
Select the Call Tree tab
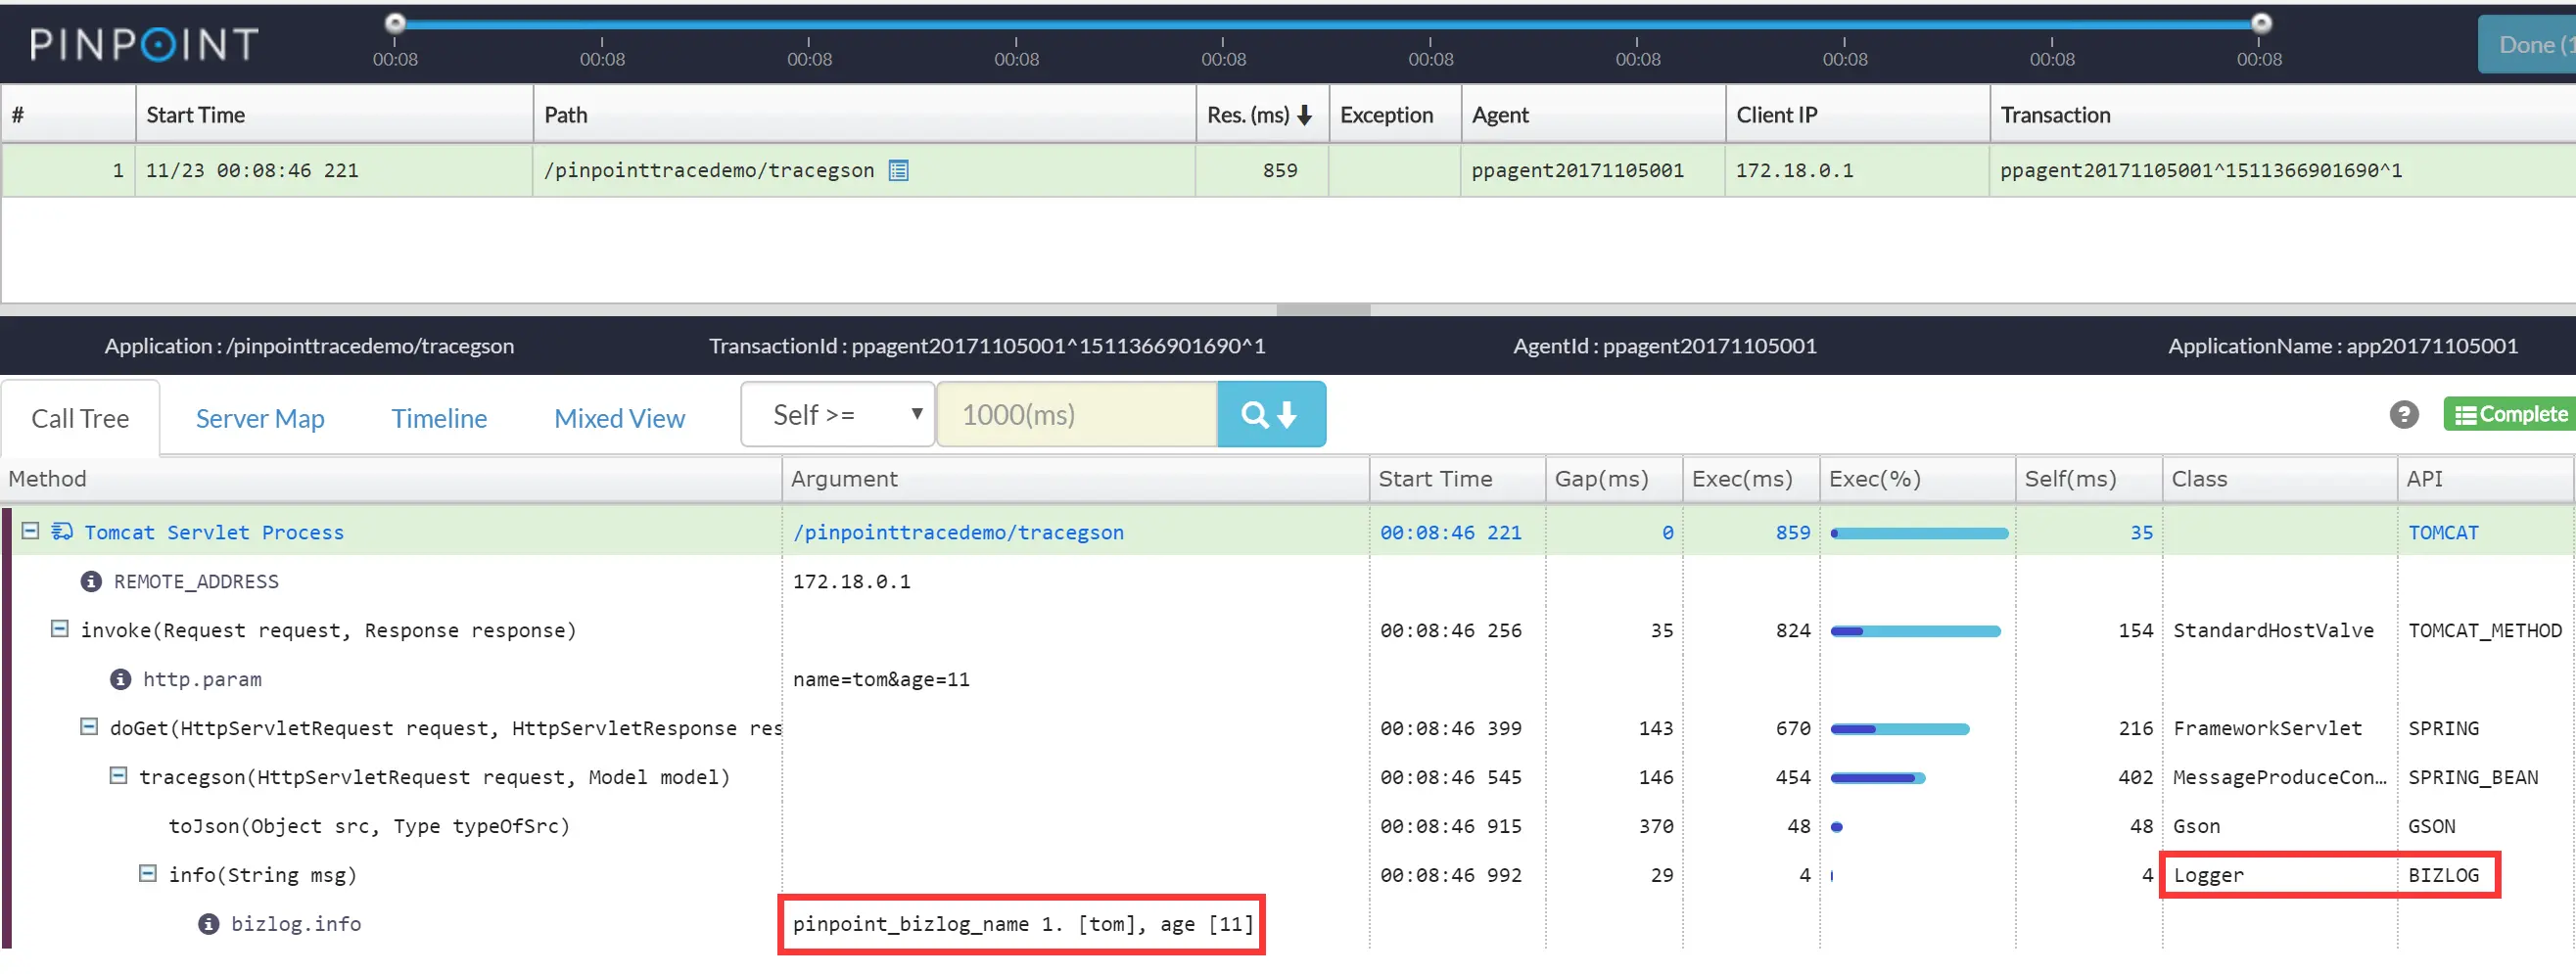click(x=80, y=419)
